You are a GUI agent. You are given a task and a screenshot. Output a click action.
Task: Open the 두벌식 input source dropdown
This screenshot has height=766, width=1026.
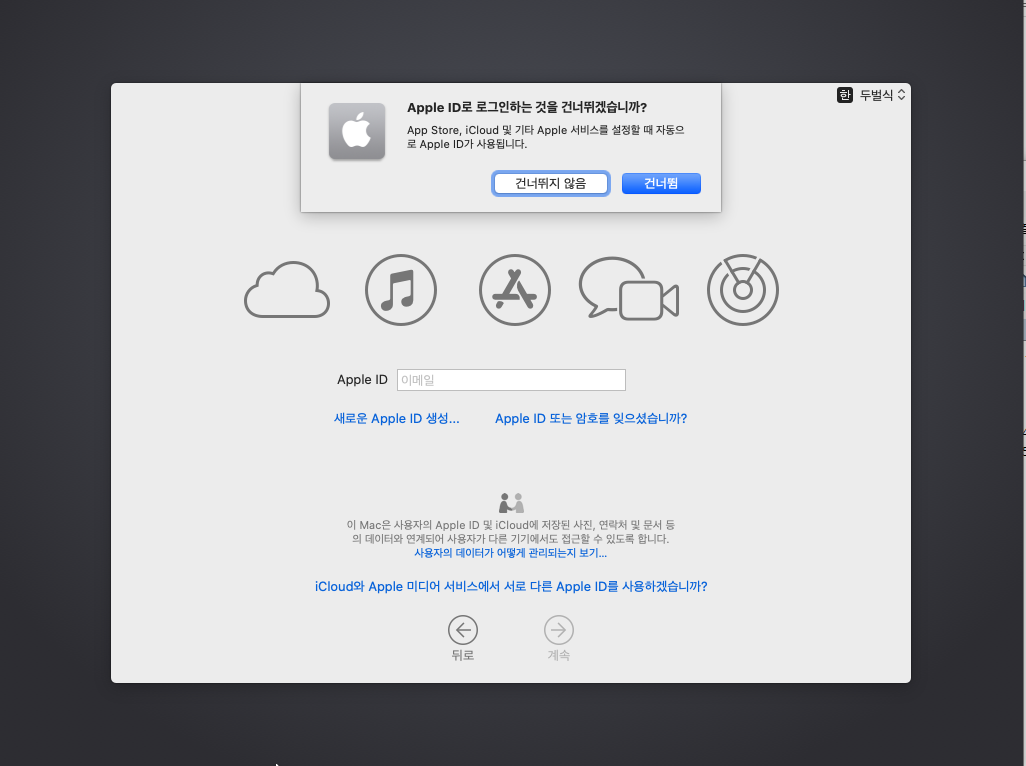pos(882,95)
